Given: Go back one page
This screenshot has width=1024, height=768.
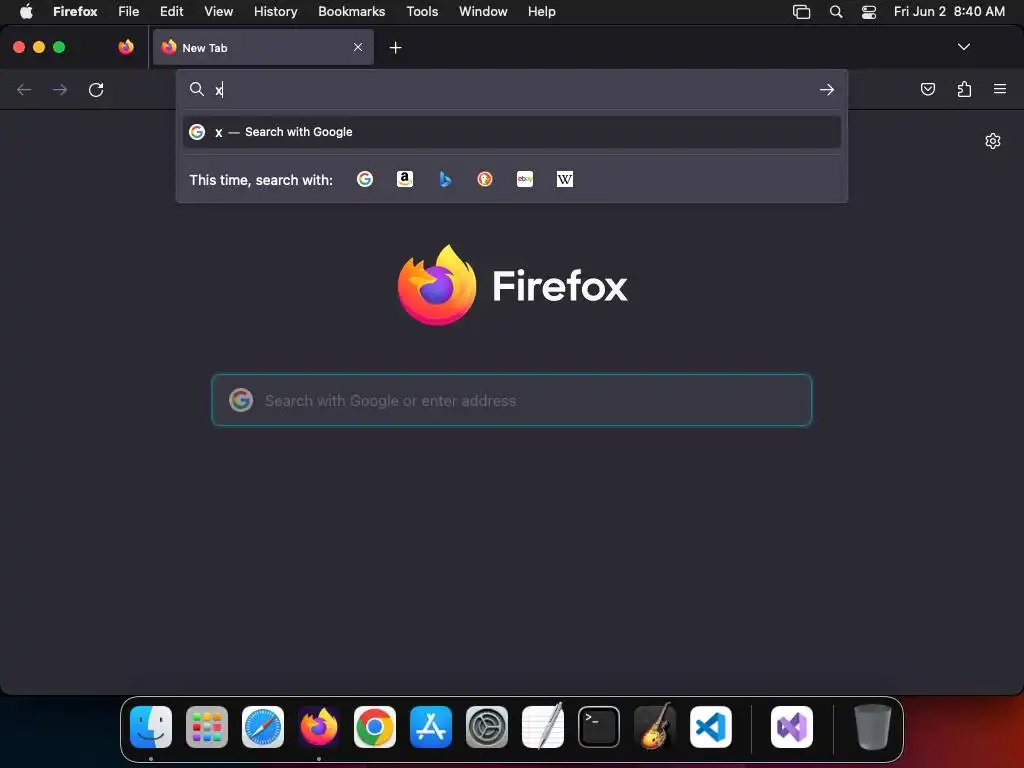Looking at the screenshot, I should point(24,89).
